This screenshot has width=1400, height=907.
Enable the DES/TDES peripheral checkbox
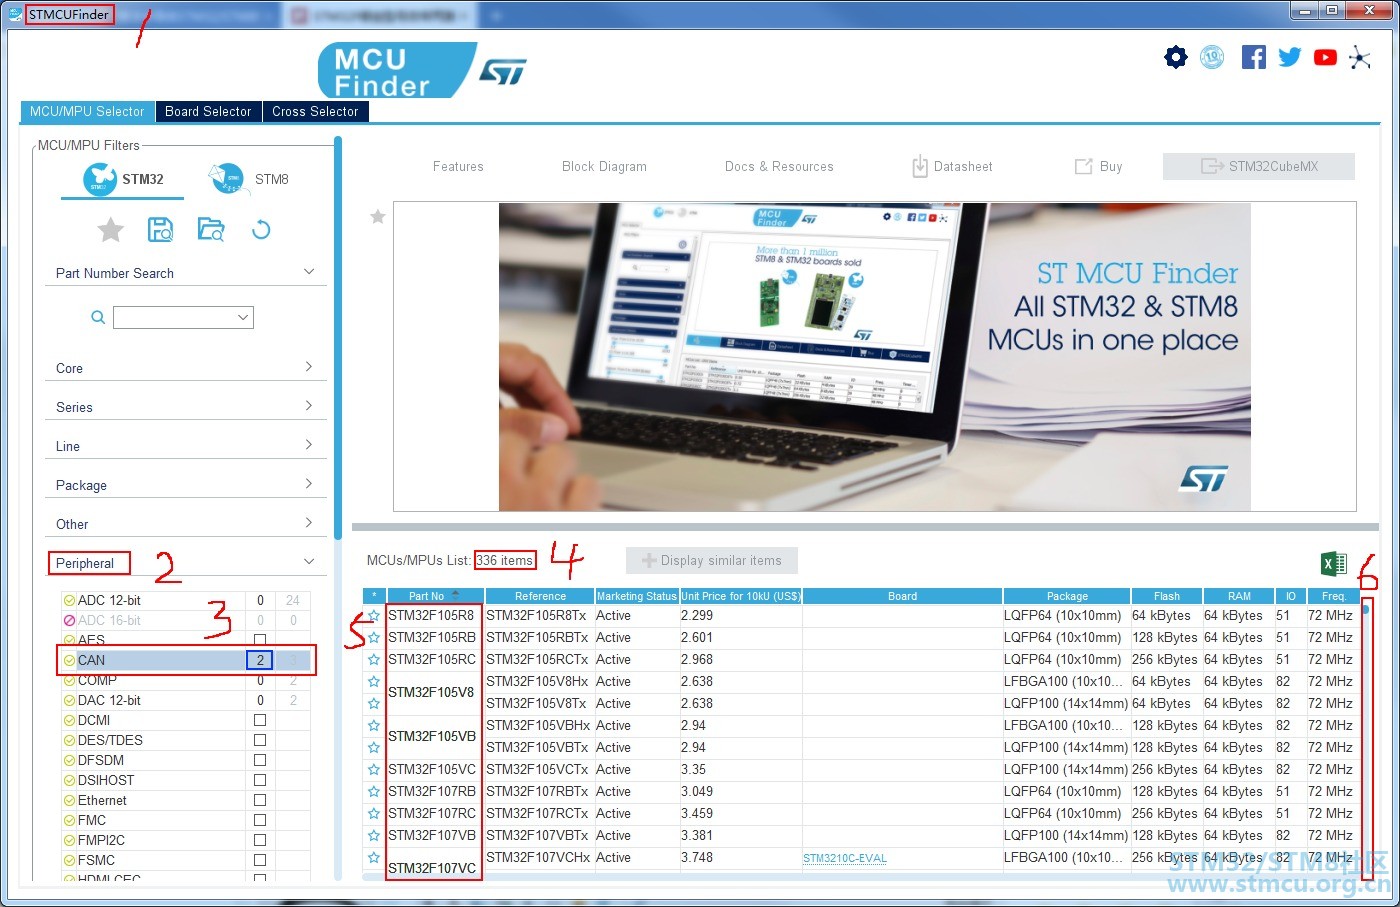click(260, 740)
